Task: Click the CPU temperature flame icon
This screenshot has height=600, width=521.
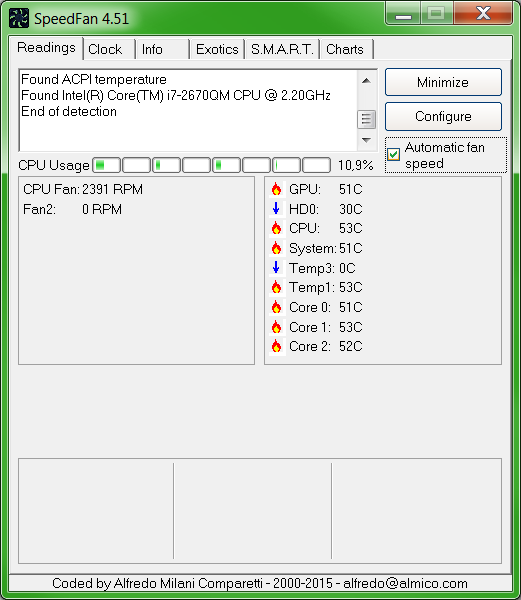Action: [276, 228]
